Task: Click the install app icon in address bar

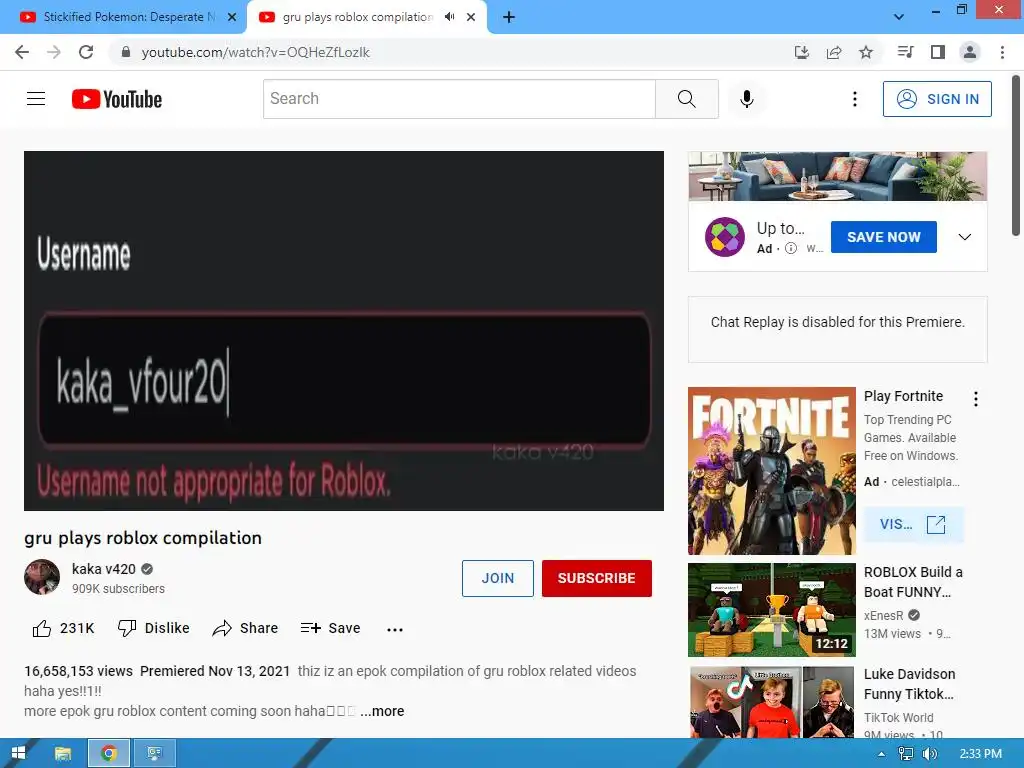Action: pos(801,52)
